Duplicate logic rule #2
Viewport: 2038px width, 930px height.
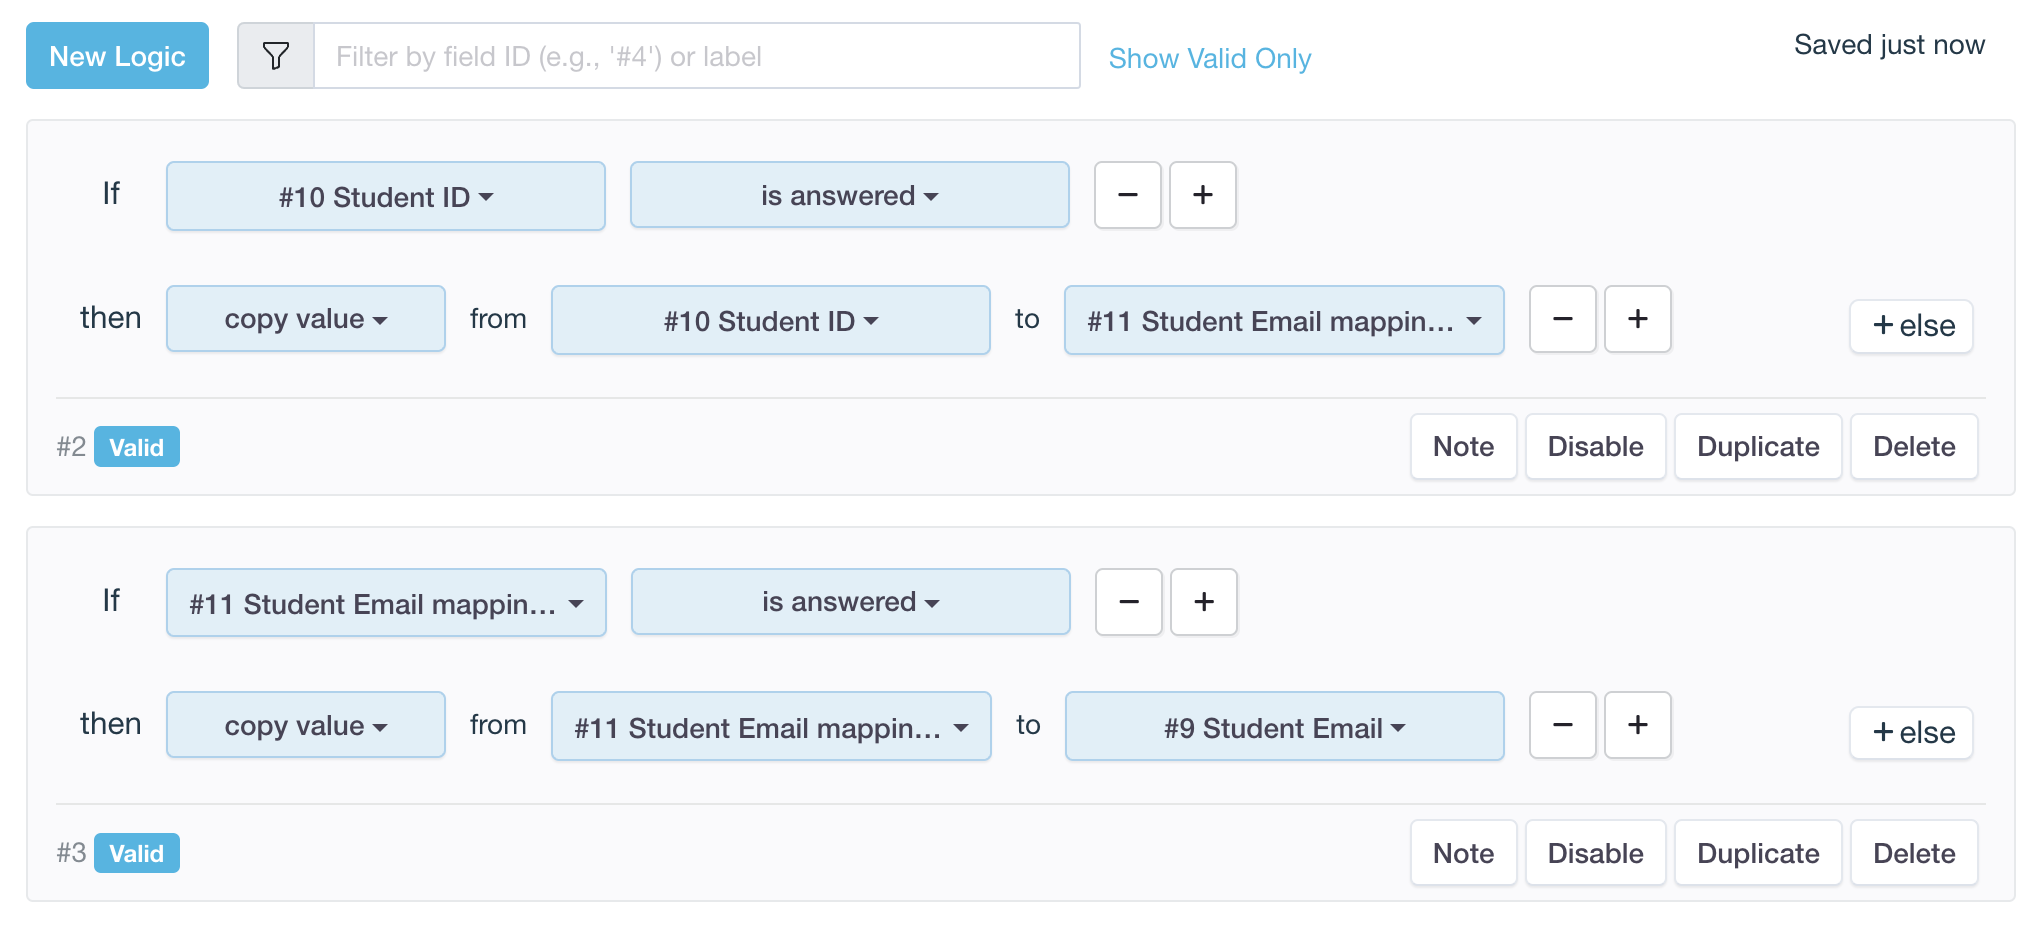coord(1757,447)
